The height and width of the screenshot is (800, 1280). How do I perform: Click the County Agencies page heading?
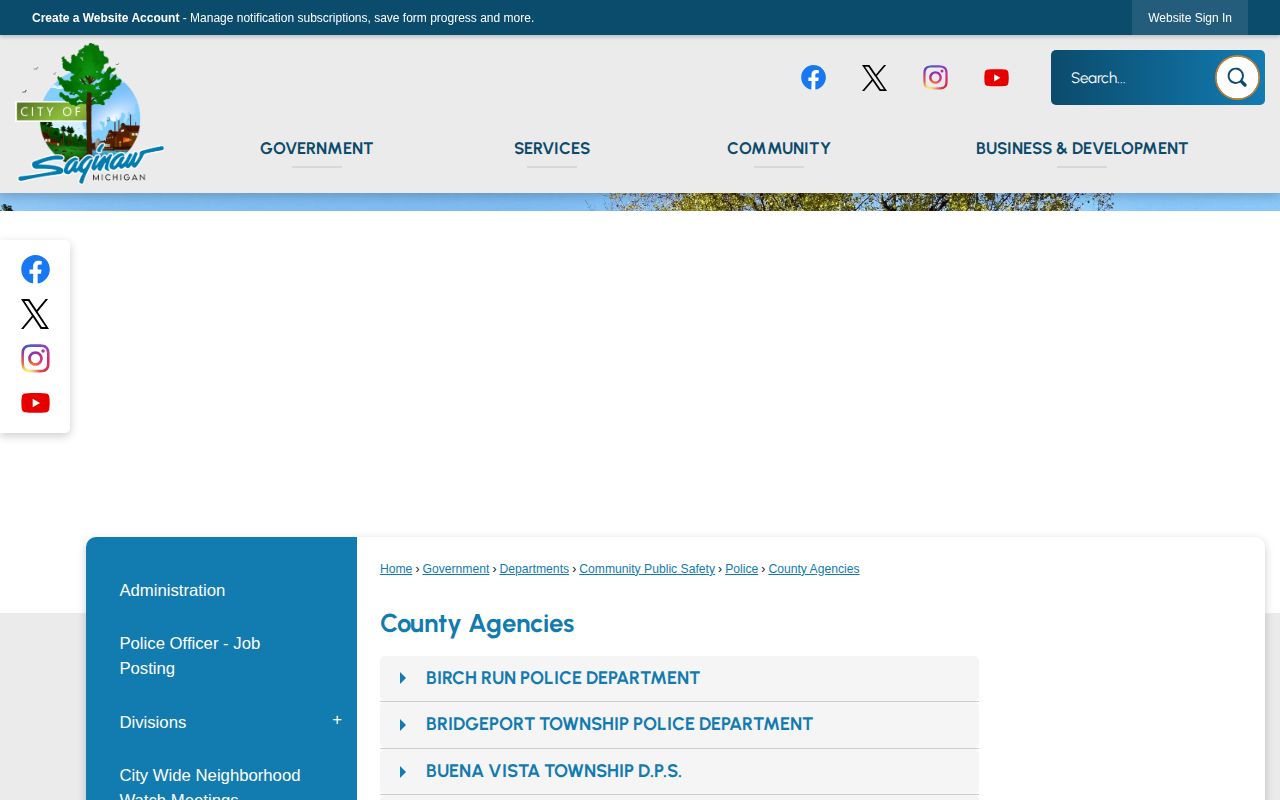[x=477, y=624]
